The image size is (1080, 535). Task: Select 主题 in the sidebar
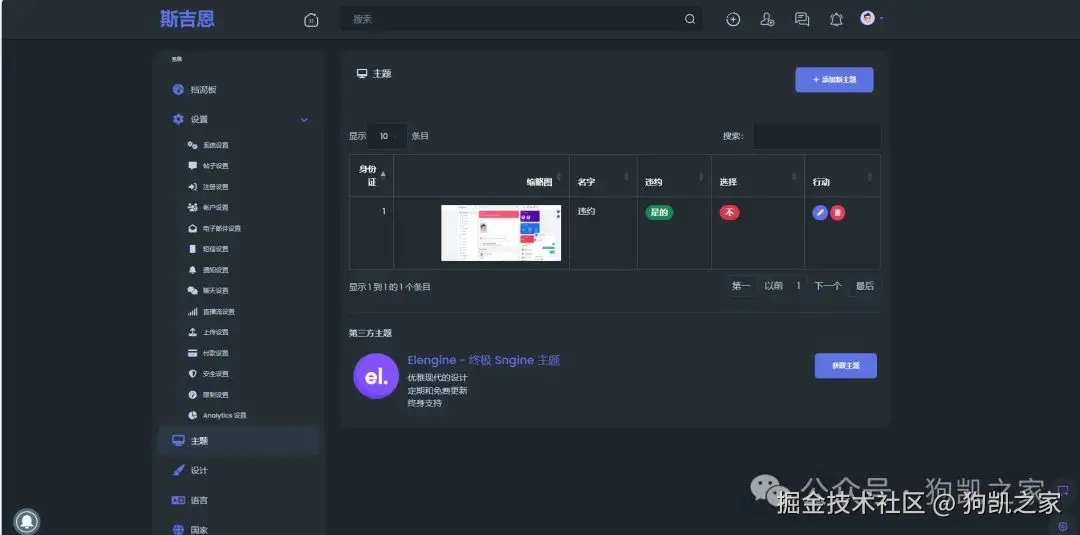click(238, 441)
